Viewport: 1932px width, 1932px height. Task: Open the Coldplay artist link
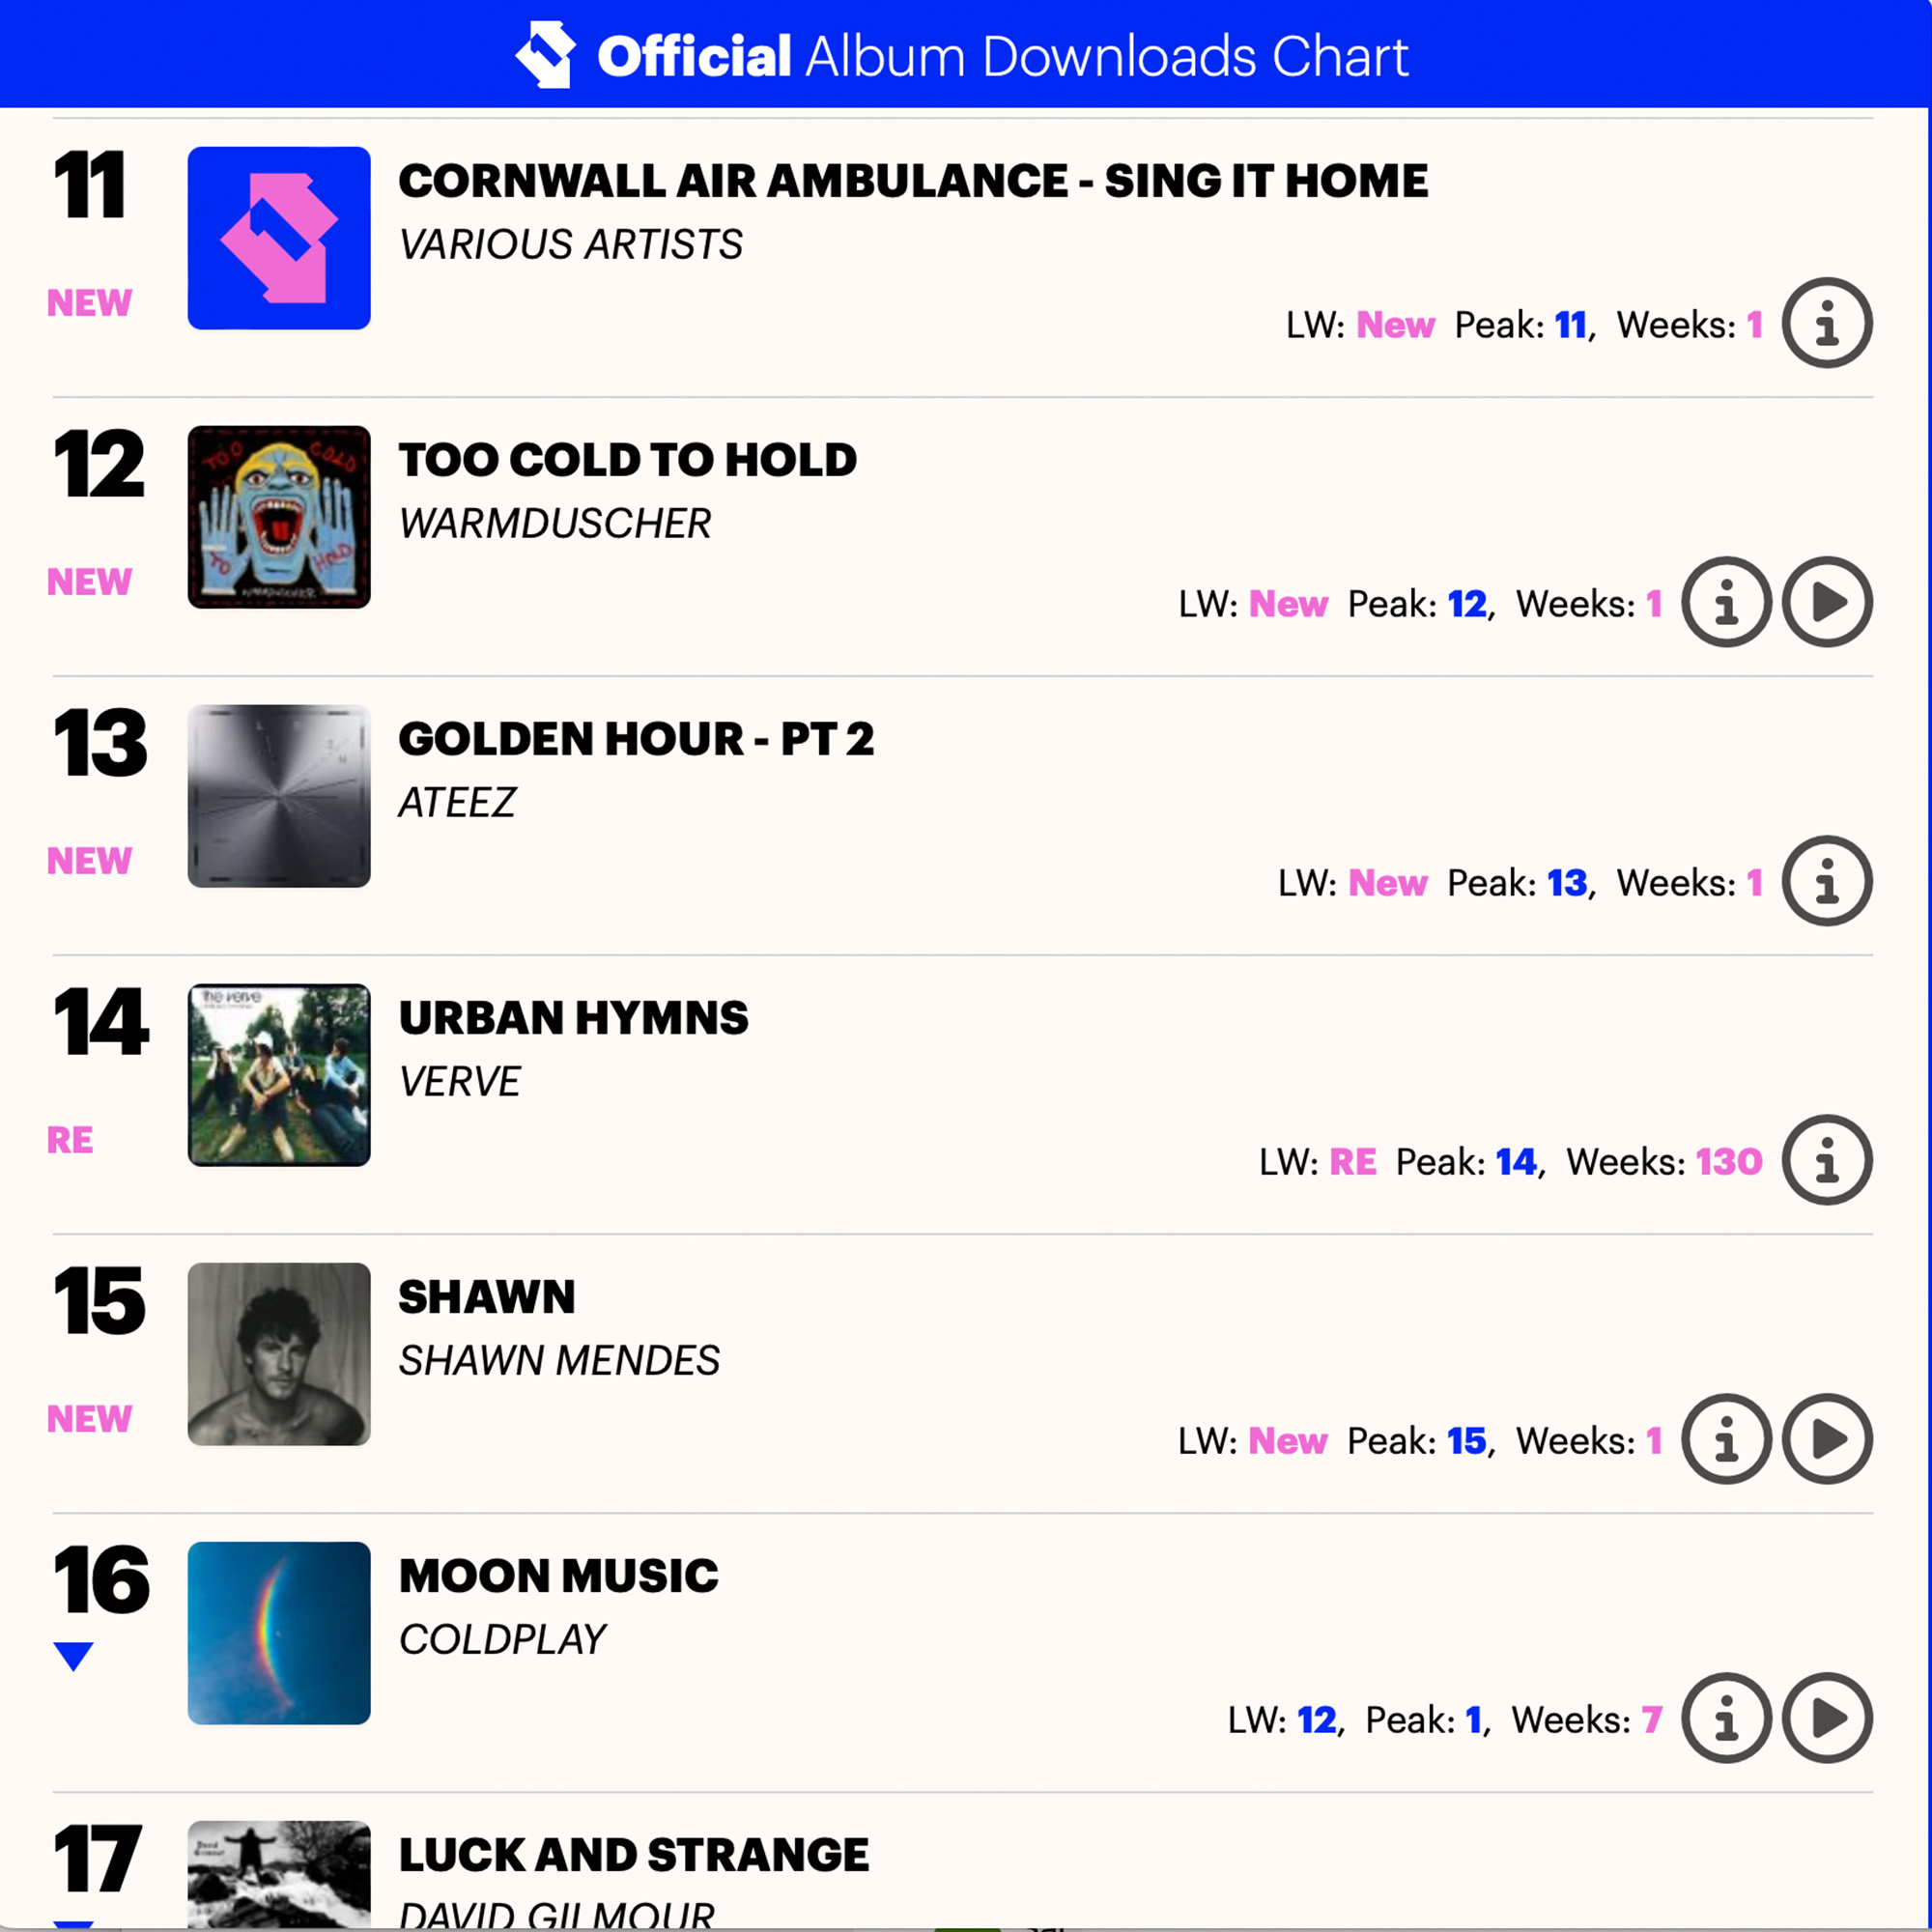point(502,1639)
